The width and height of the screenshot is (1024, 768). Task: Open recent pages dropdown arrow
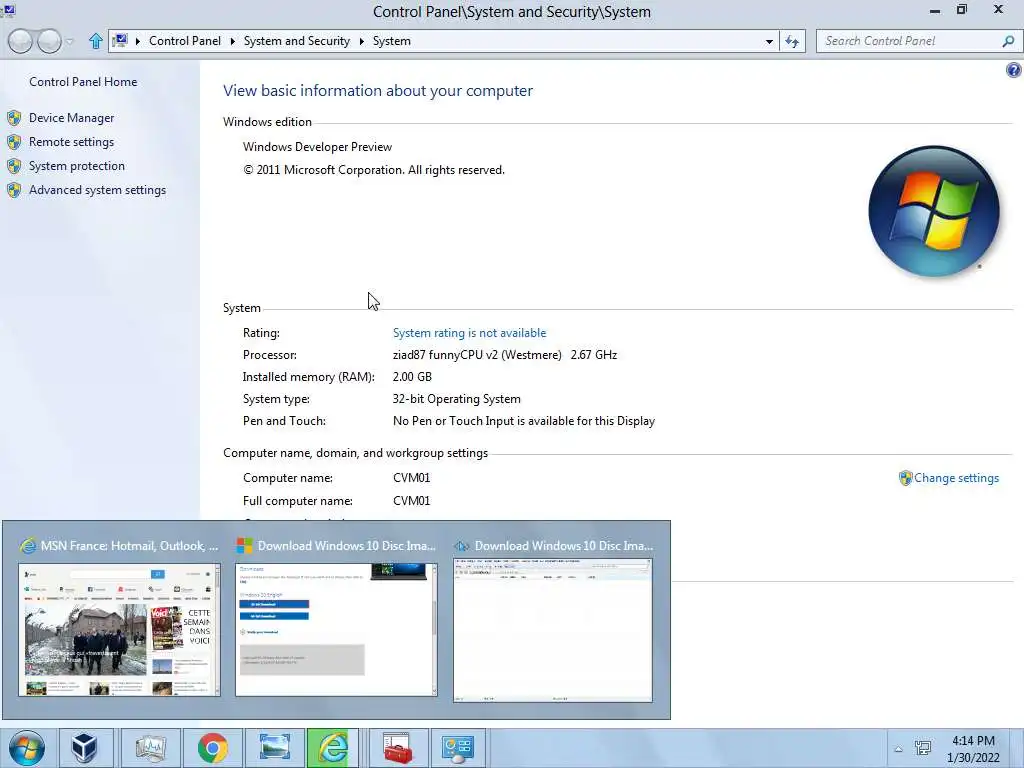point(70,42)
